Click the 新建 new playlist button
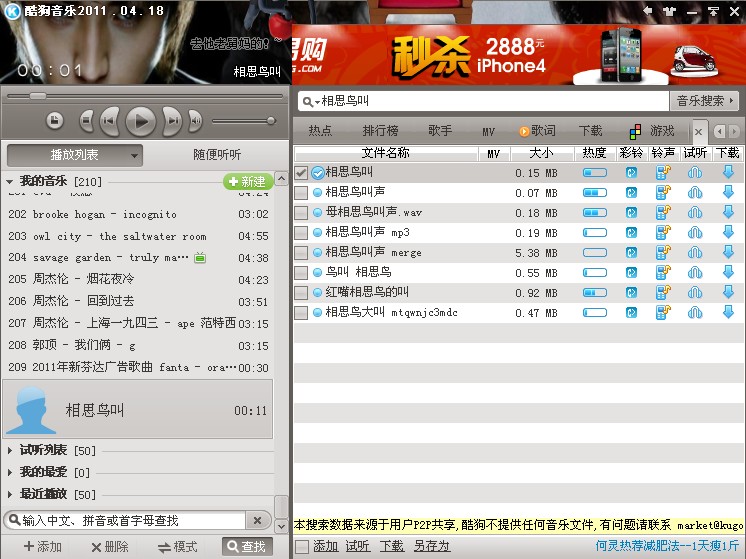 pos(248,181)
